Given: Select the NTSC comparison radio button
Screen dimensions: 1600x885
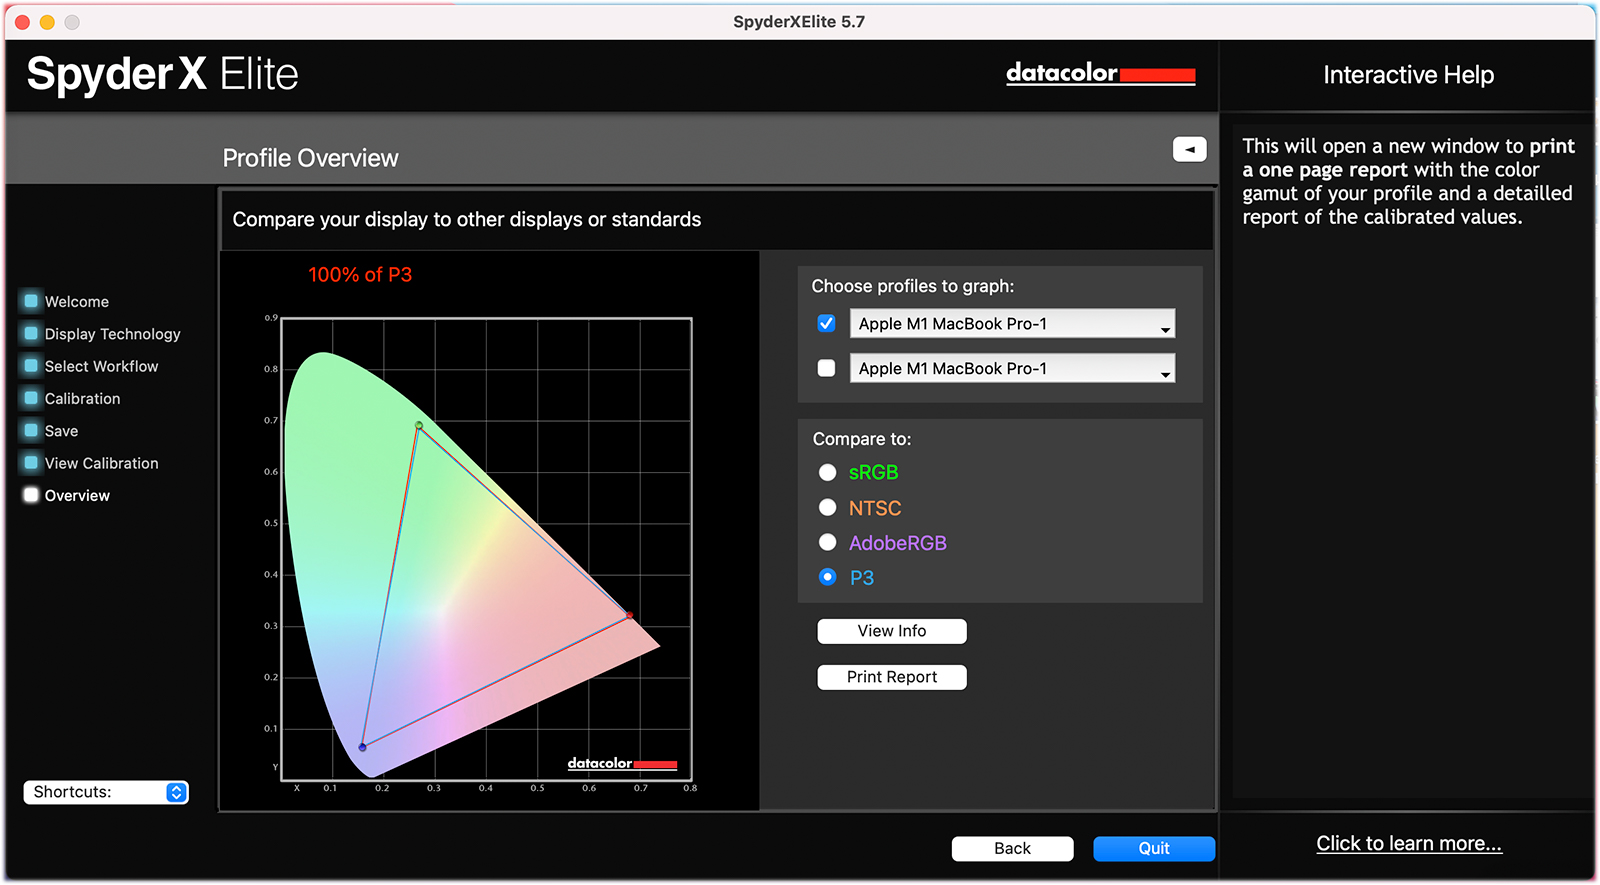Looking at the screenshot, I should [x=827, y=507].
